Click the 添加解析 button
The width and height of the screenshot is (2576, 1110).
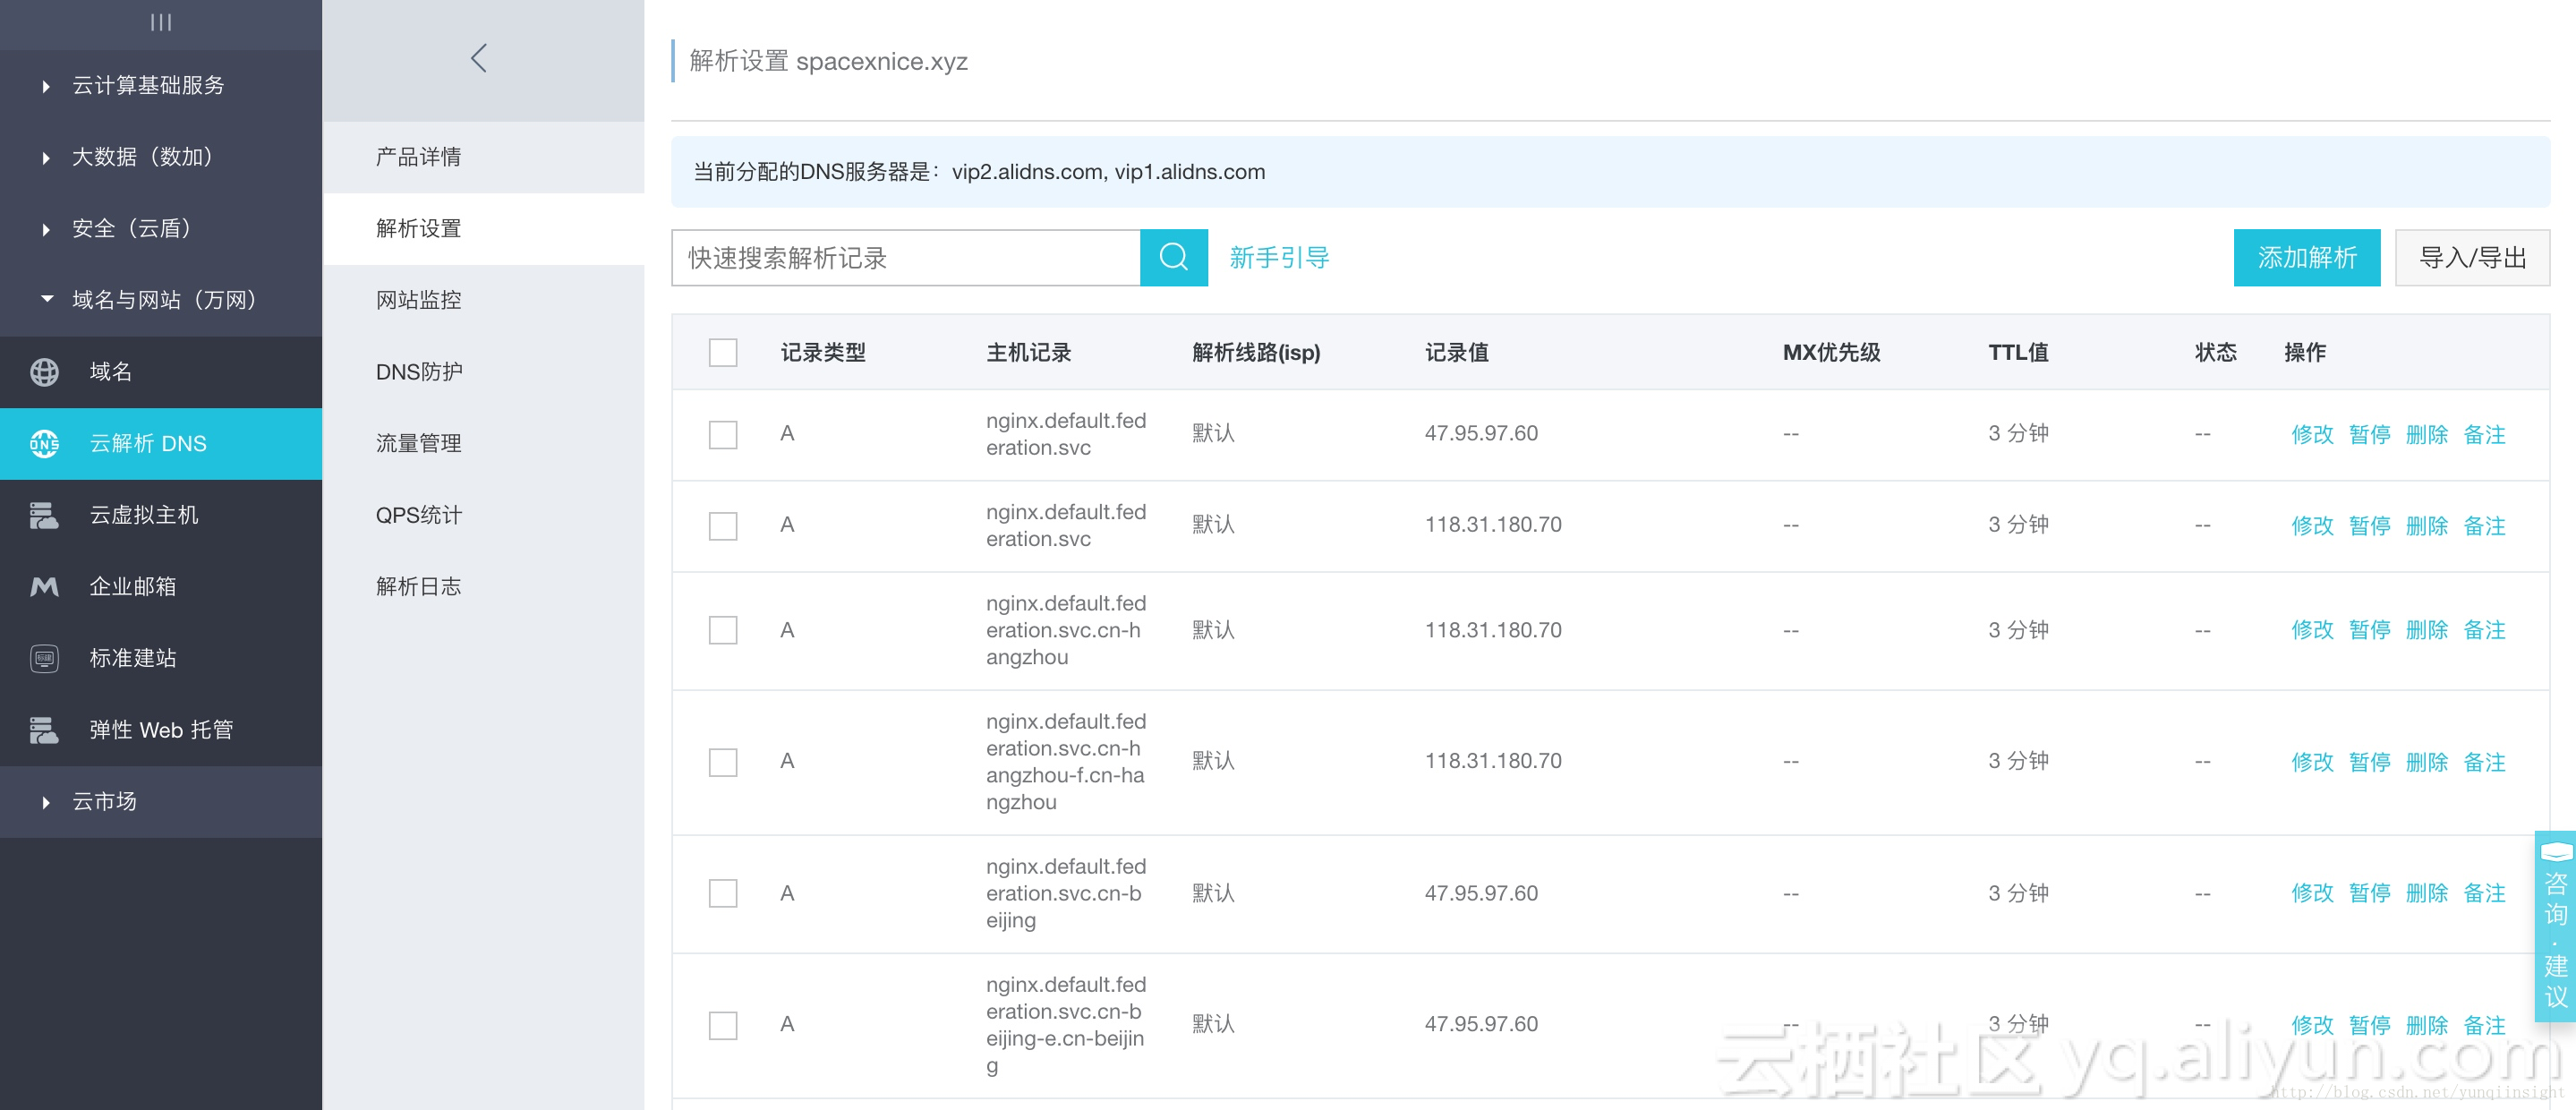coord(2306,258)
